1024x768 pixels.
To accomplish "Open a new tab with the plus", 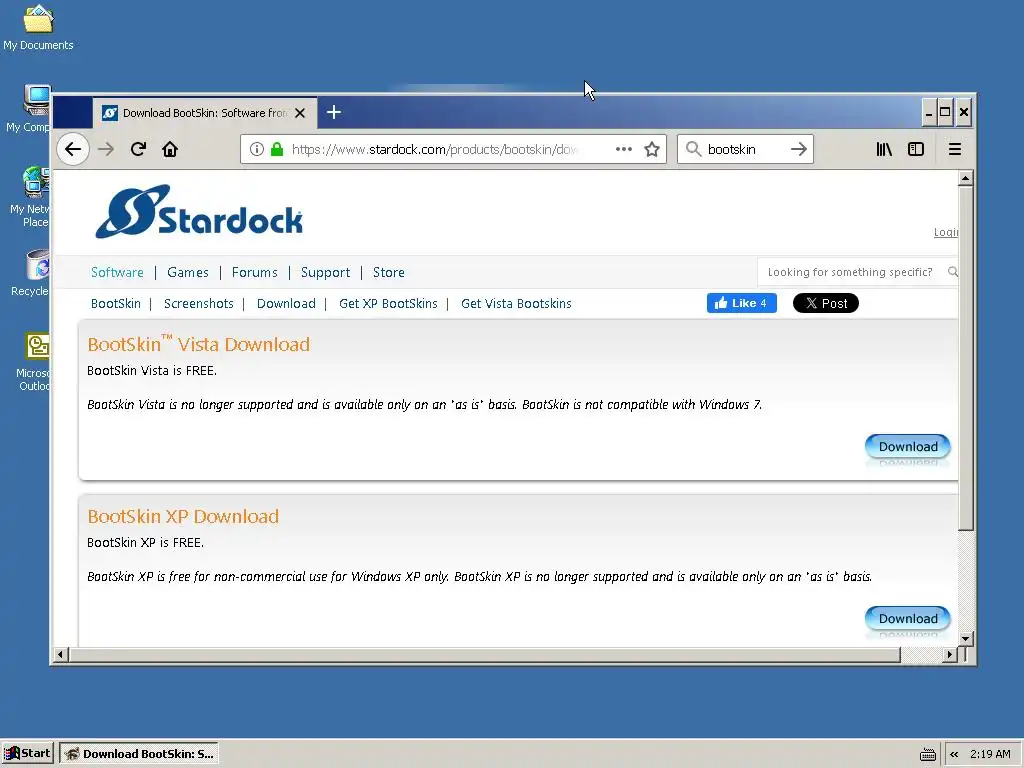I will [334, 112].
